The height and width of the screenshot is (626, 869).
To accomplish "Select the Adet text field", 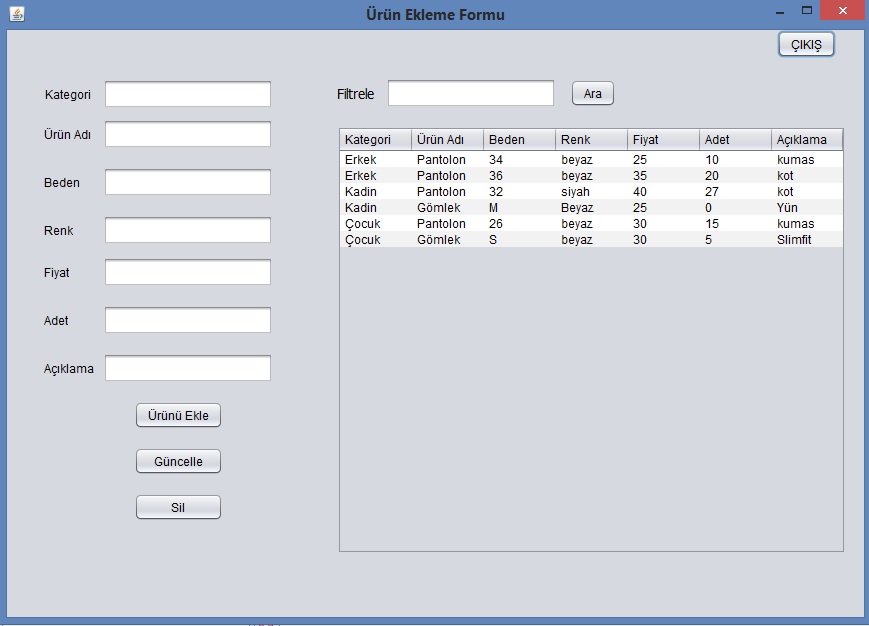I will 188,320.
